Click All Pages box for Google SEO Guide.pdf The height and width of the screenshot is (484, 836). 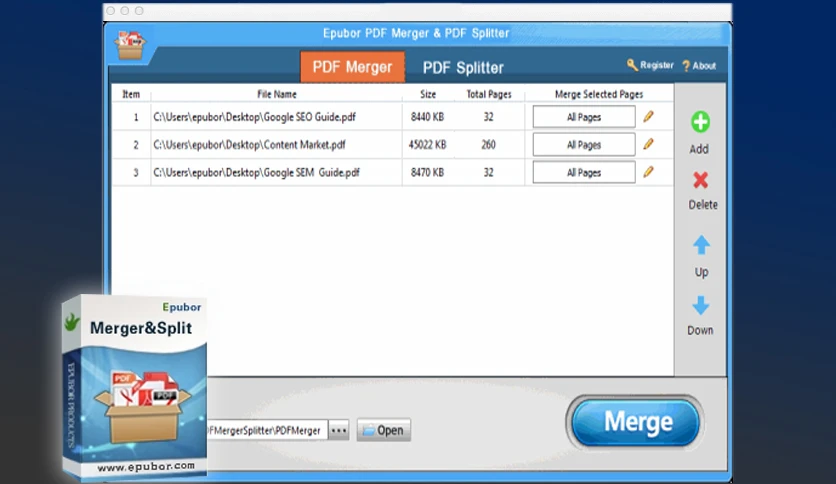click(x=584, y=117)
